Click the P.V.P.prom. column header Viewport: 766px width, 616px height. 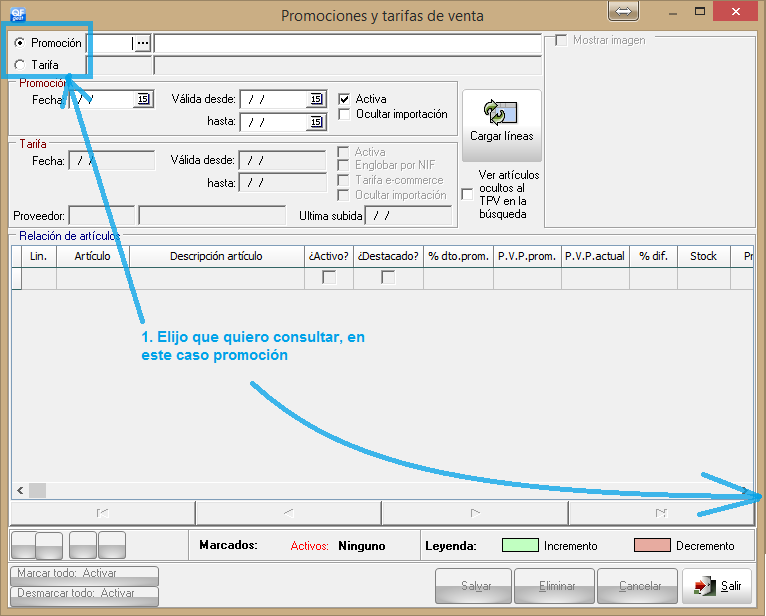[x=527, y=256]
